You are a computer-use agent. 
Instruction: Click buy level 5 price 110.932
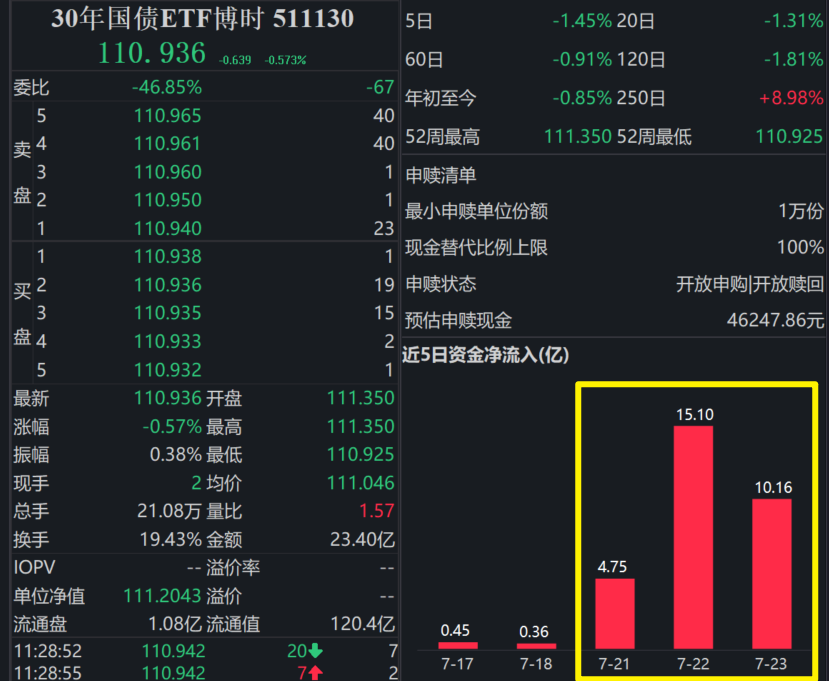168,370
